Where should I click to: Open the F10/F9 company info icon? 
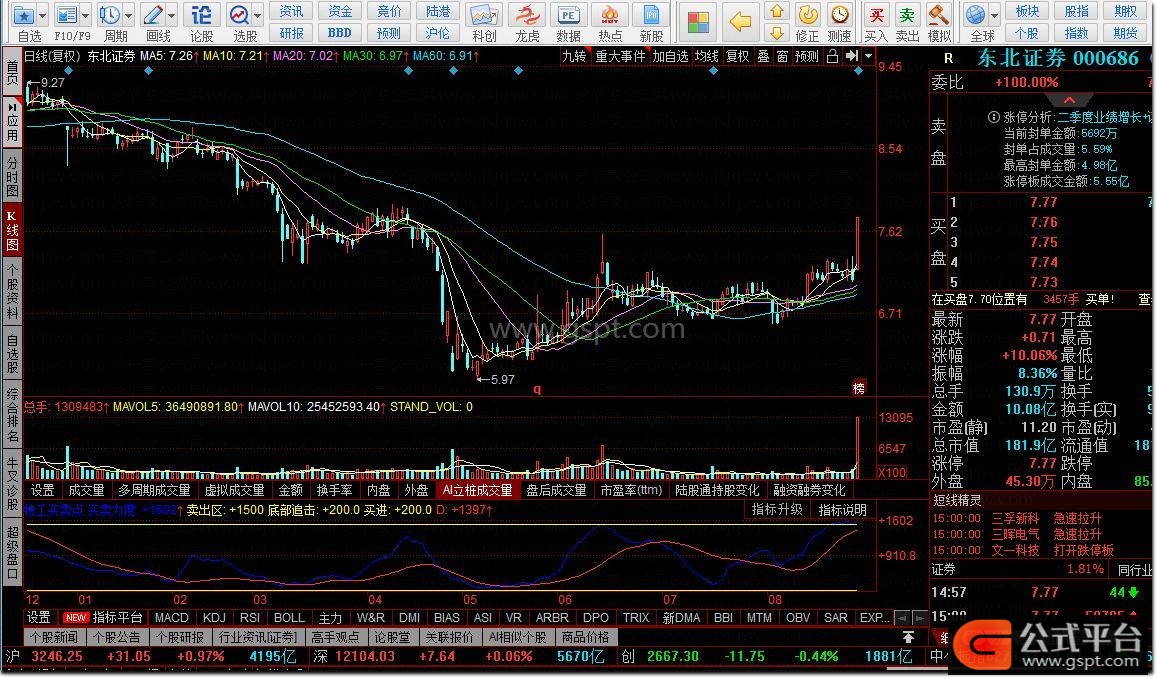[x=66, y=15]
